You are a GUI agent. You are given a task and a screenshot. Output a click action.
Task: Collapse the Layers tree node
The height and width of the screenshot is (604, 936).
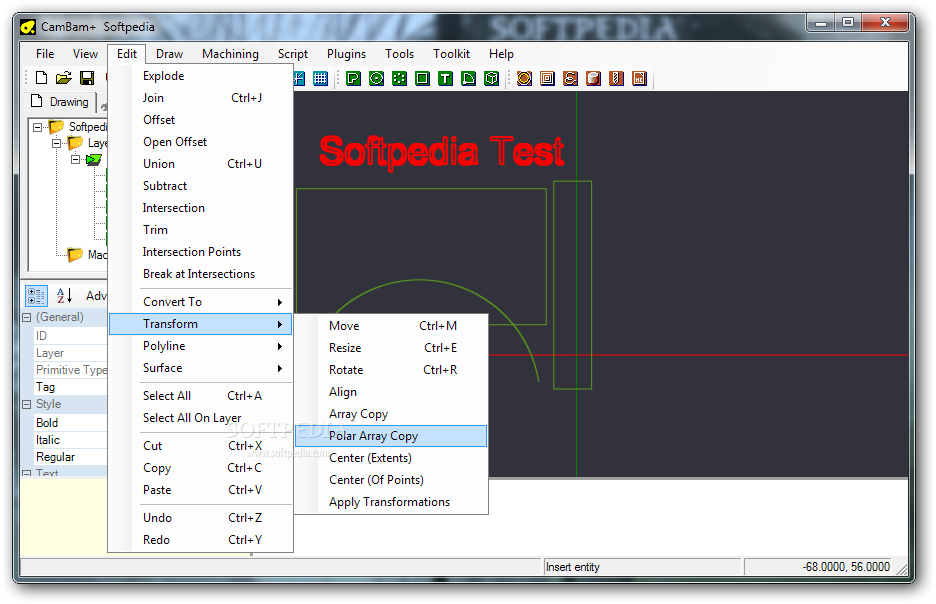(x=57, y=143)
